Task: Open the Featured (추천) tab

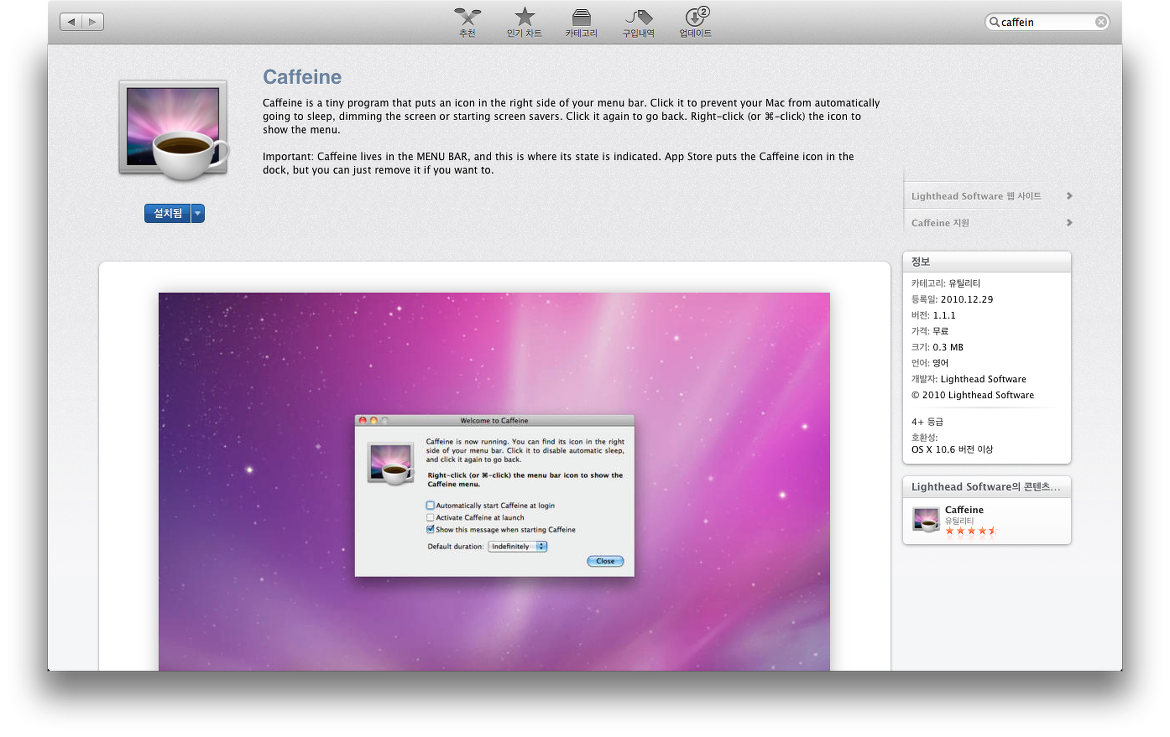Action: click(x=468, y=22)
